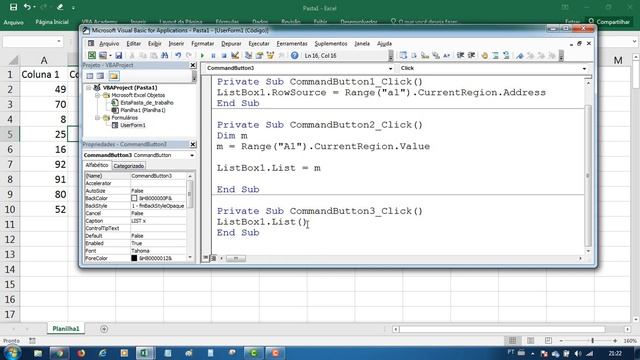Select UserForm1 in project tree

coord(133,125)
